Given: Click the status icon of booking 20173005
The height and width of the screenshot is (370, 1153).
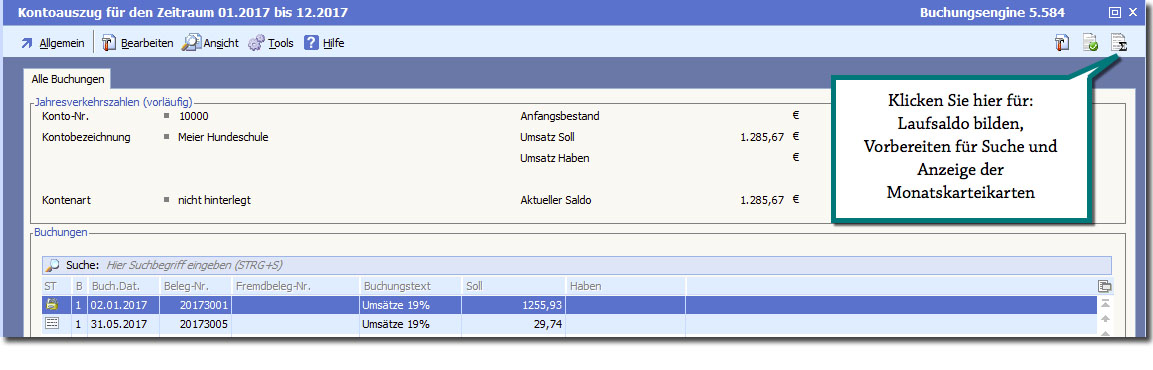Looking at the screenshot, I should pos(51,323).
